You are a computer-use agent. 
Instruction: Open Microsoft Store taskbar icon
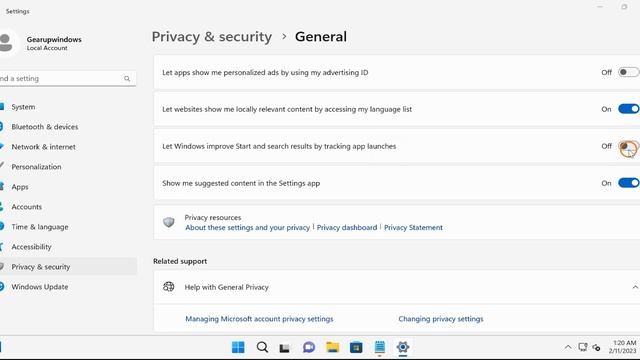356,347
